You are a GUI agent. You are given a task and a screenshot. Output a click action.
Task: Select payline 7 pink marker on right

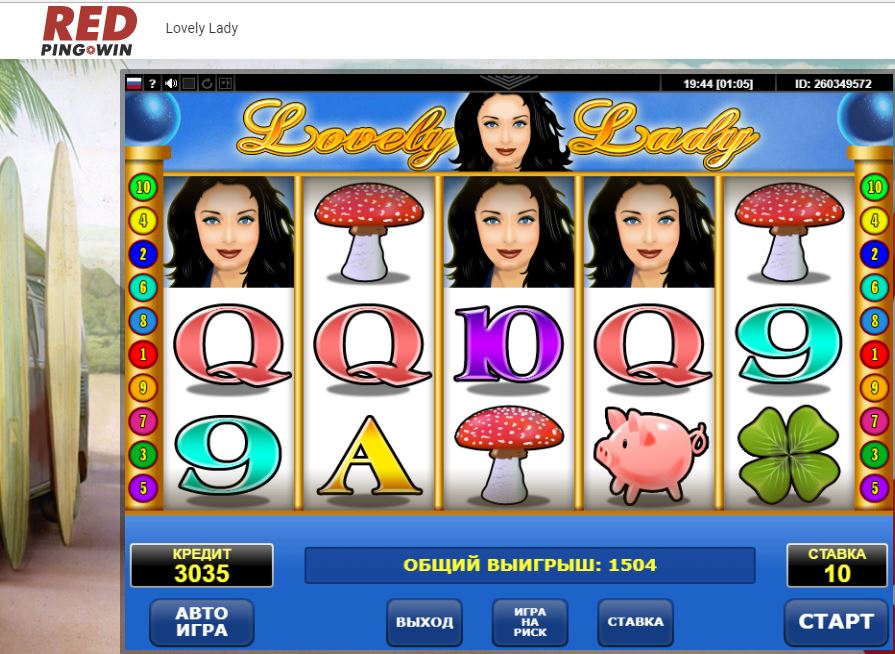tap(874, 421)
